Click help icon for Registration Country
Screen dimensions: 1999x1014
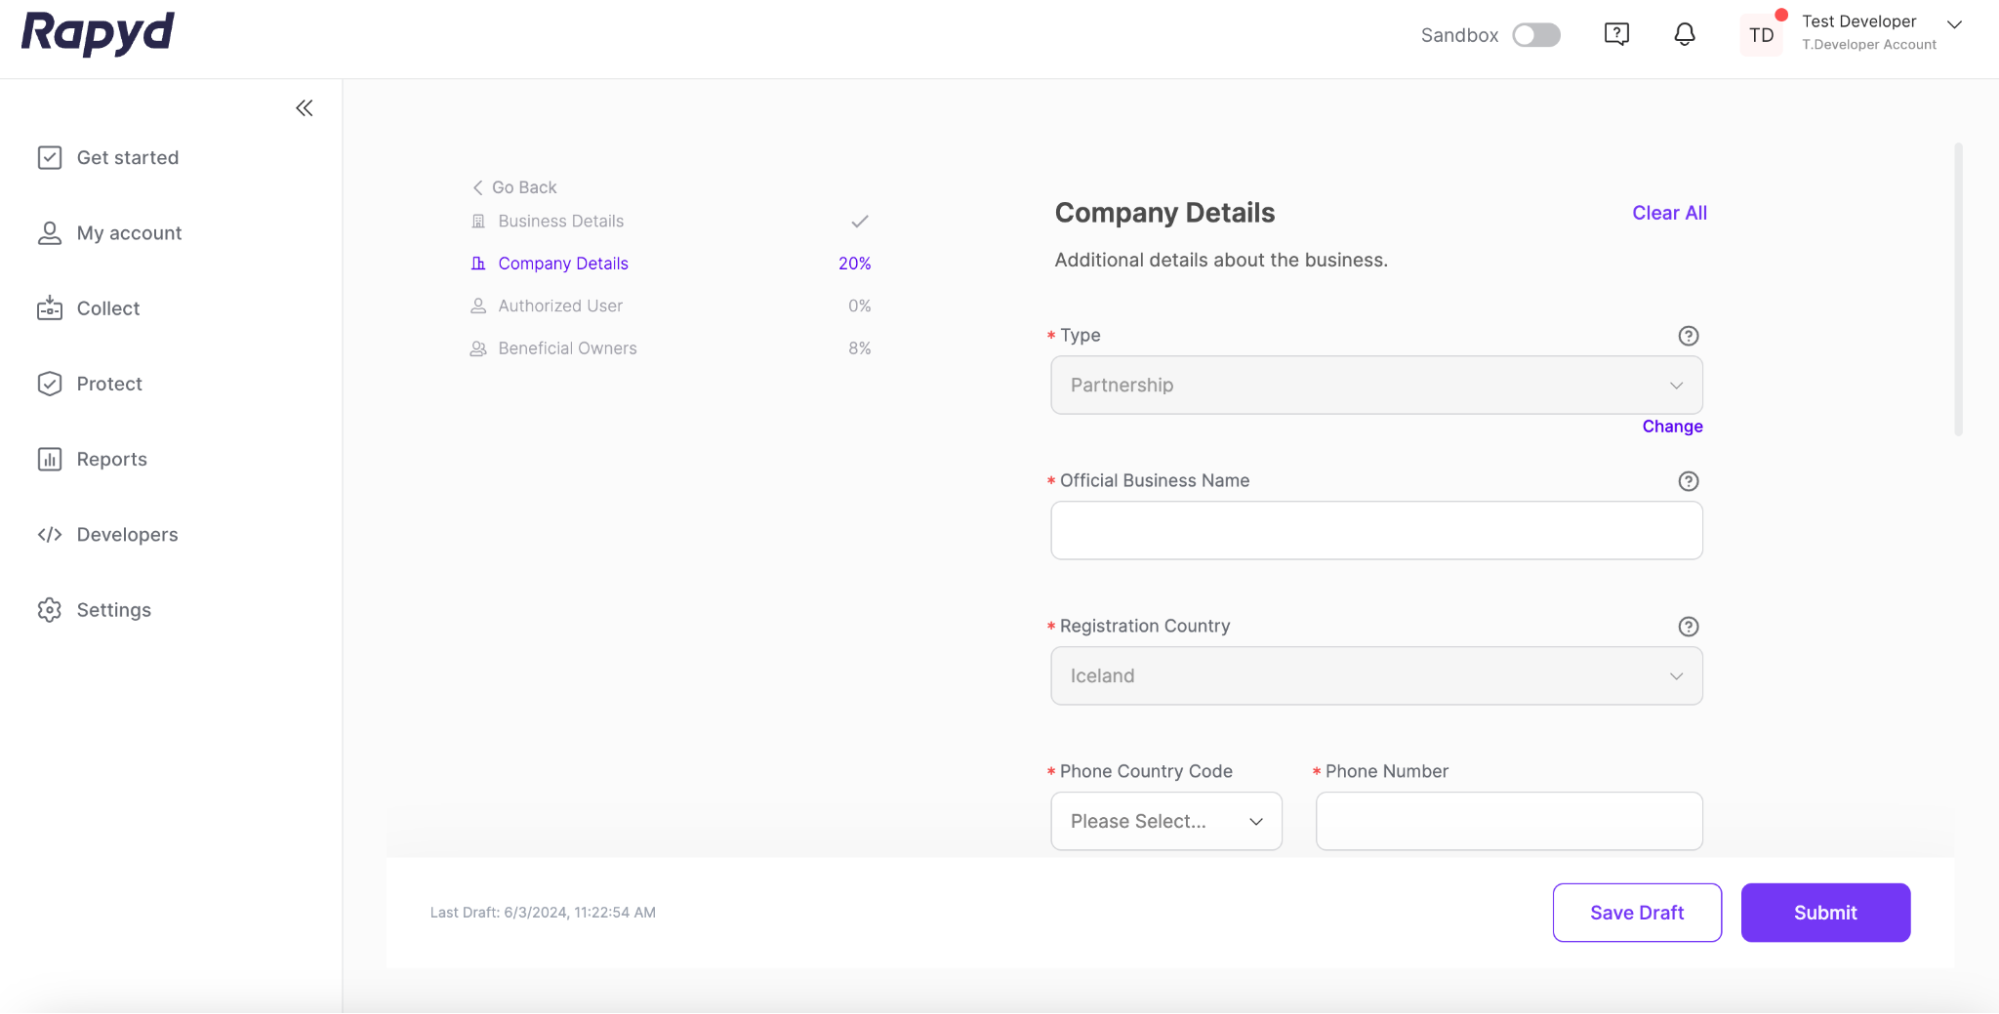pos(1688,627)
